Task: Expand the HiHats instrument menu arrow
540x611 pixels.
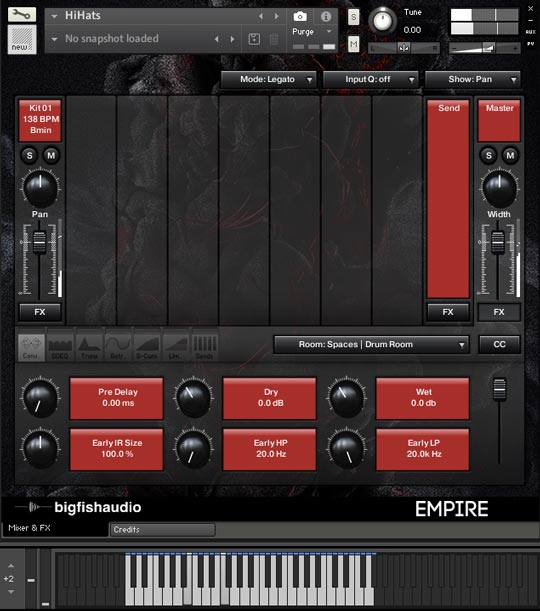Action: pyautogui.click(x=55, y=16)
